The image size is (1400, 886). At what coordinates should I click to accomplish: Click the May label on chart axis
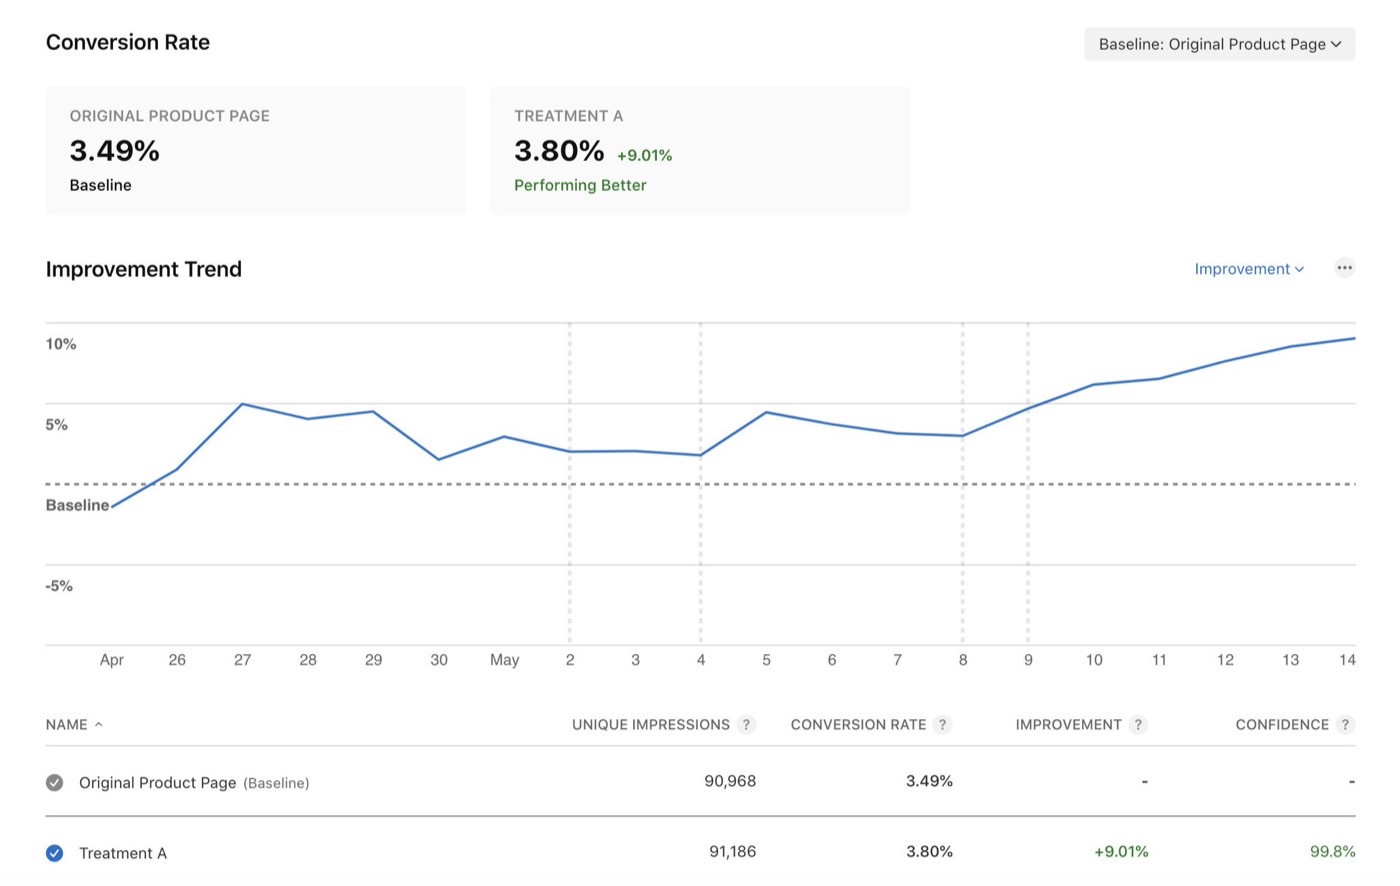tap(504, 660)
